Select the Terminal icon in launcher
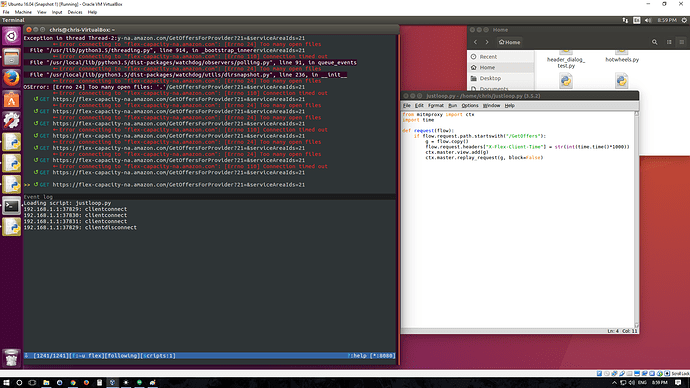690x388 pixels. coord(11,206)
